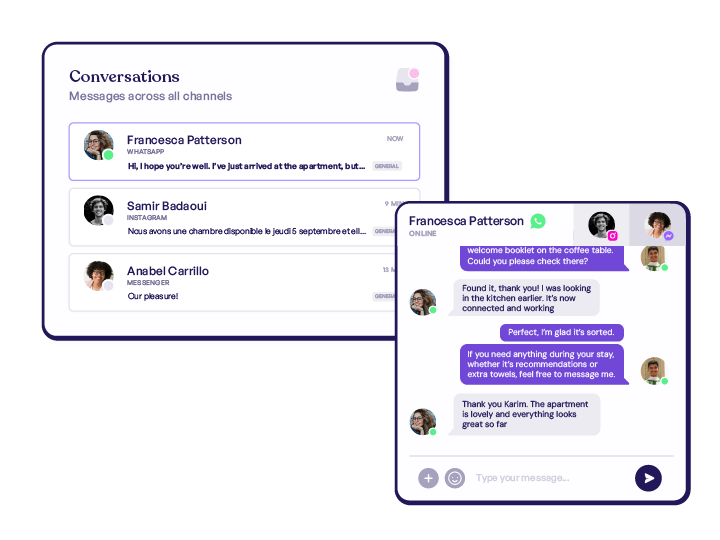
Task: Click the "Thank you Karim" message bubble
Action: click(524, 414)
